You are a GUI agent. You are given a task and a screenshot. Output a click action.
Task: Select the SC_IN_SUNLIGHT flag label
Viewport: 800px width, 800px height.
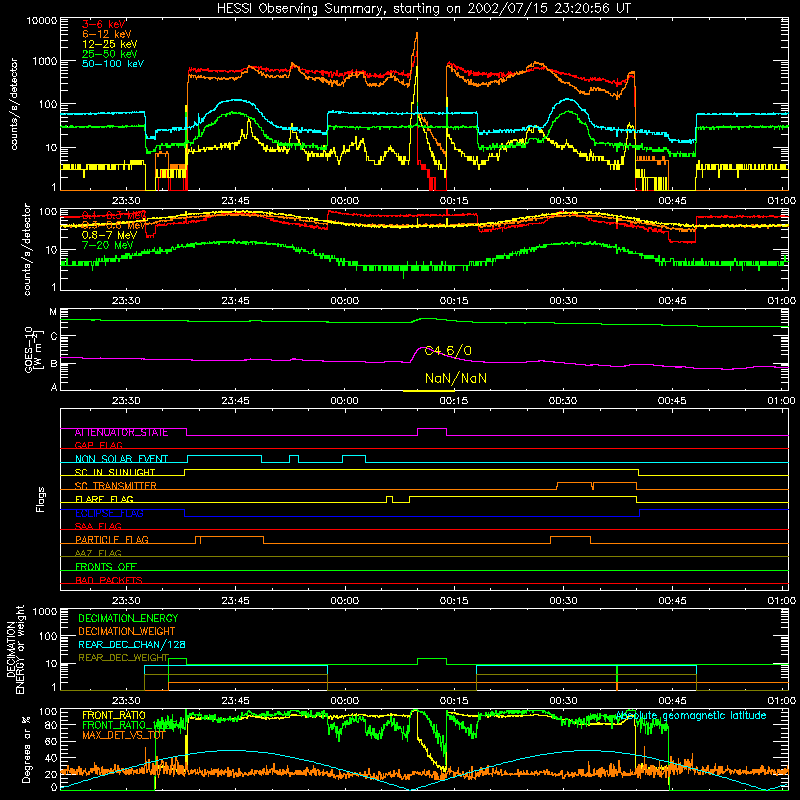115,472
